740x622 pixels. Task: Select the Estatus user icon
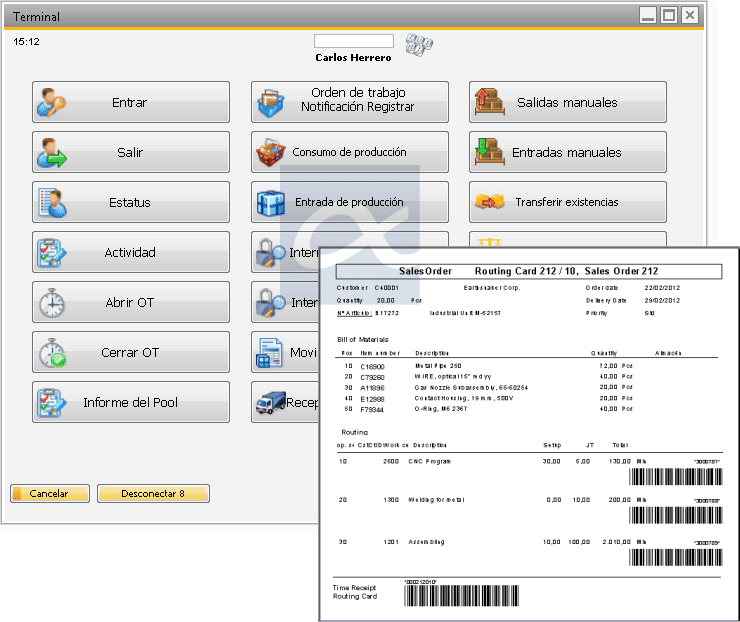(x=51, y=202)
